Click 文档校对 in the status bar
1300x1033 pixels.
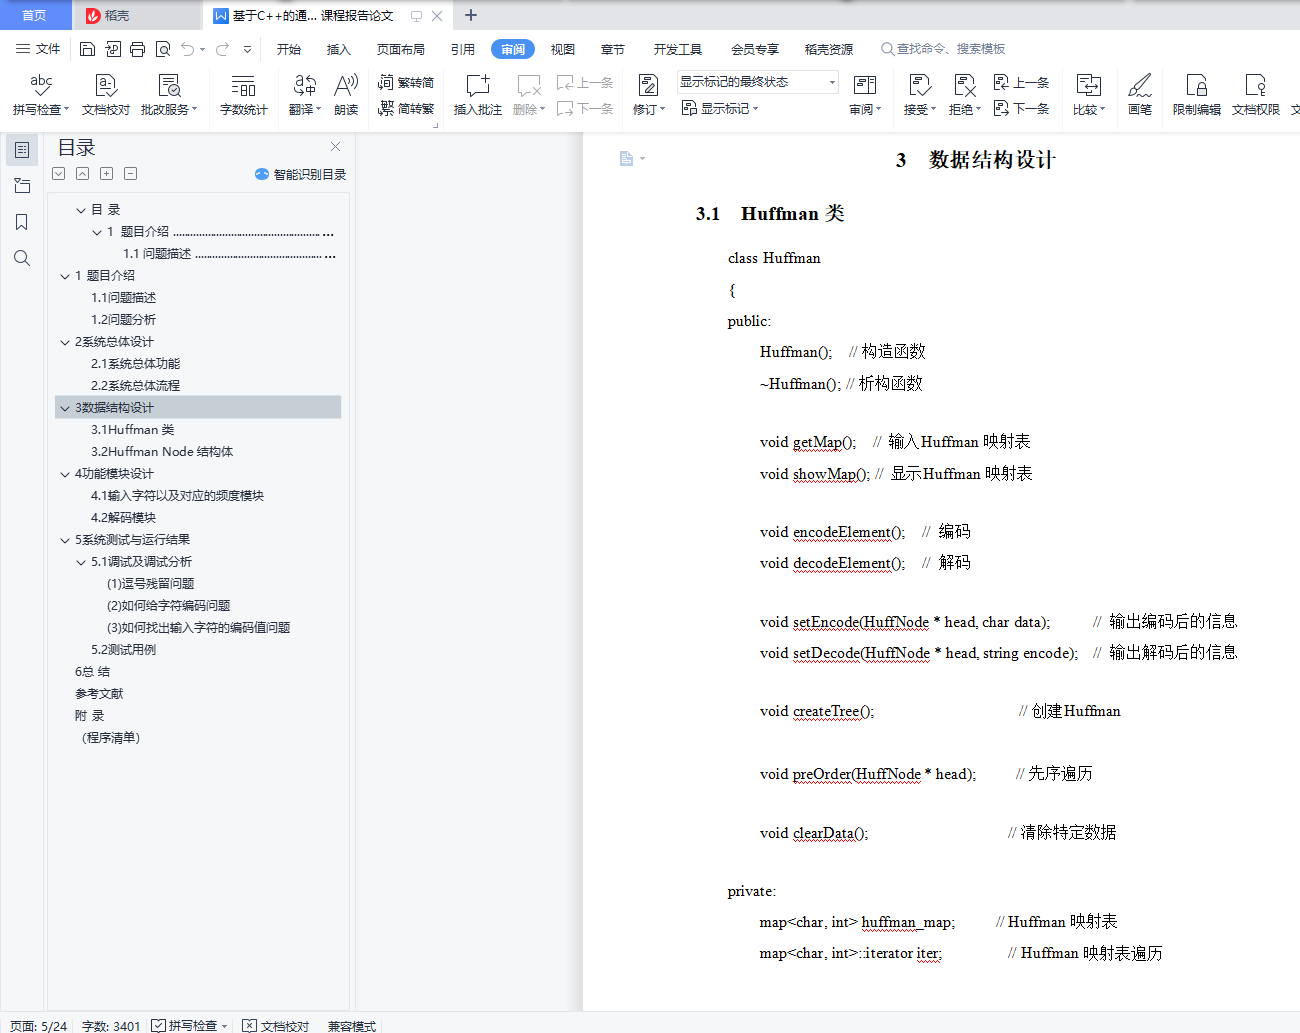[x=277, y=1026]
